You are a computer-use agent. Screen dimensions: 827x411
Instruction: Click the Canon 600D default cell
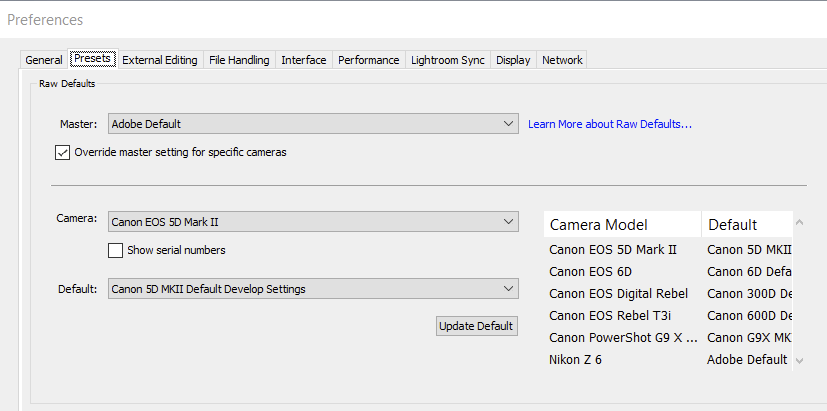click(749, 316)
